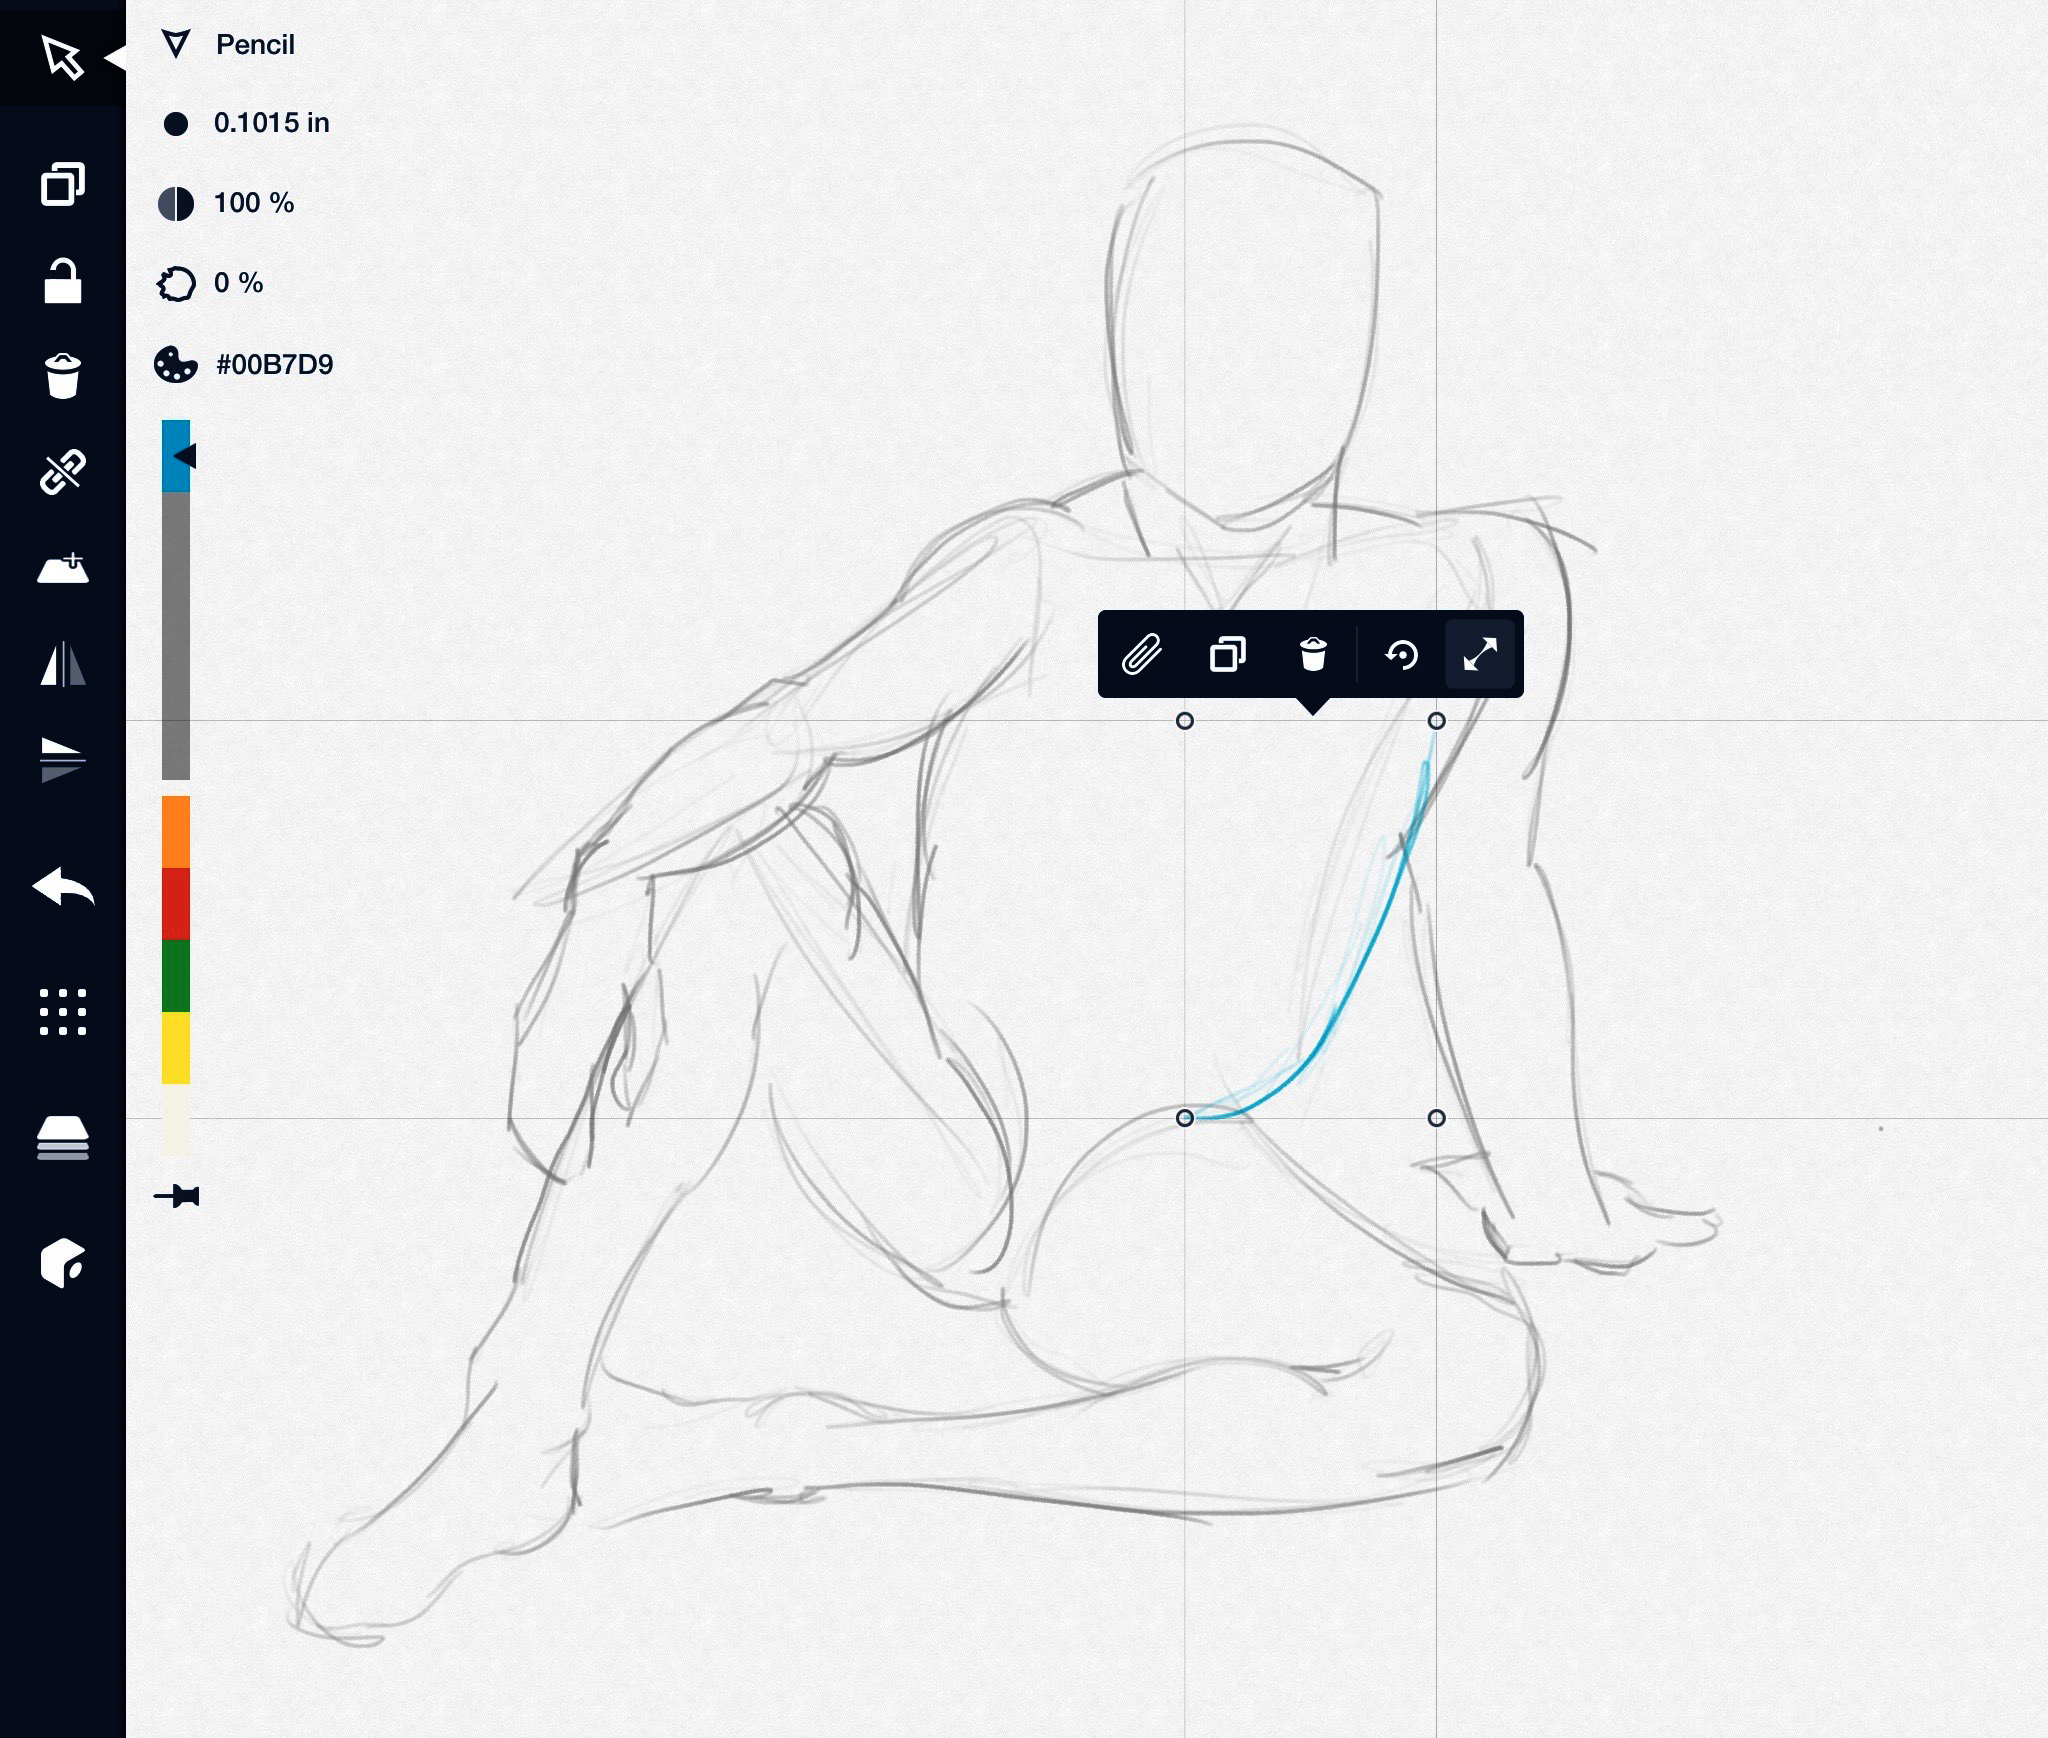Collapse the tool options arrow beside selector
This screenshot has height=1738, width=2048.
[115, 58]
